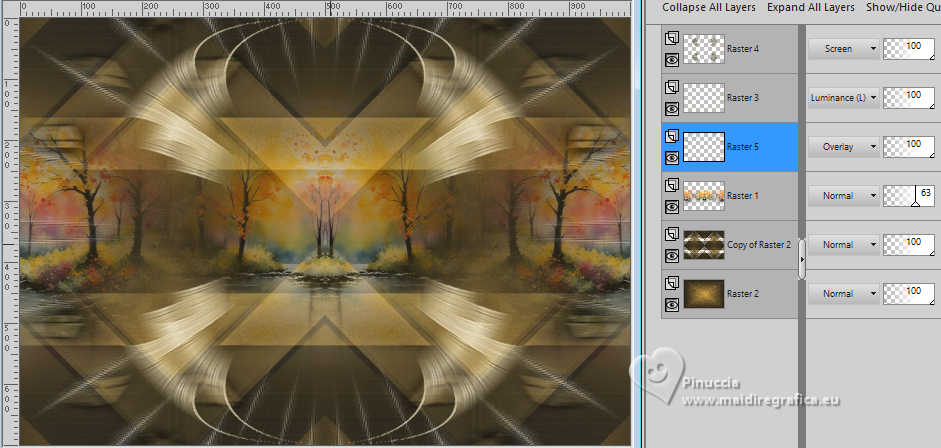941x448 pixels.
Task: Hide the Raster 4 layer
Action: pos(672,59)
